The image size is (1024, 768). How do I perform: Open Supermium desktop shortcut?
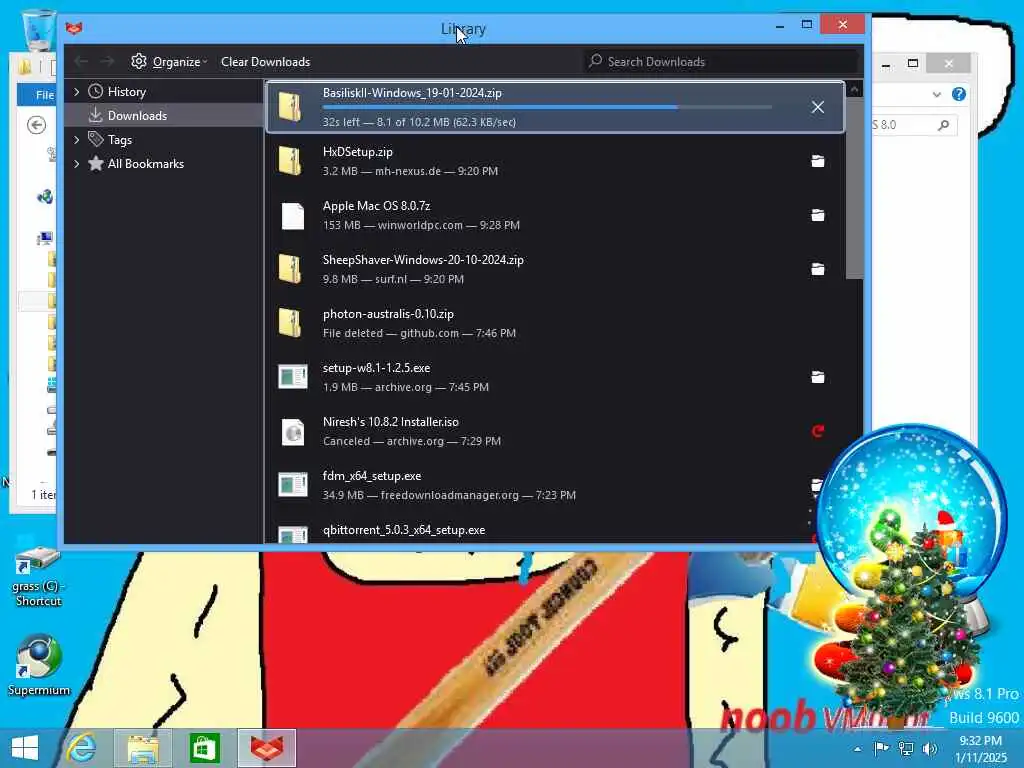coord(39,666)
